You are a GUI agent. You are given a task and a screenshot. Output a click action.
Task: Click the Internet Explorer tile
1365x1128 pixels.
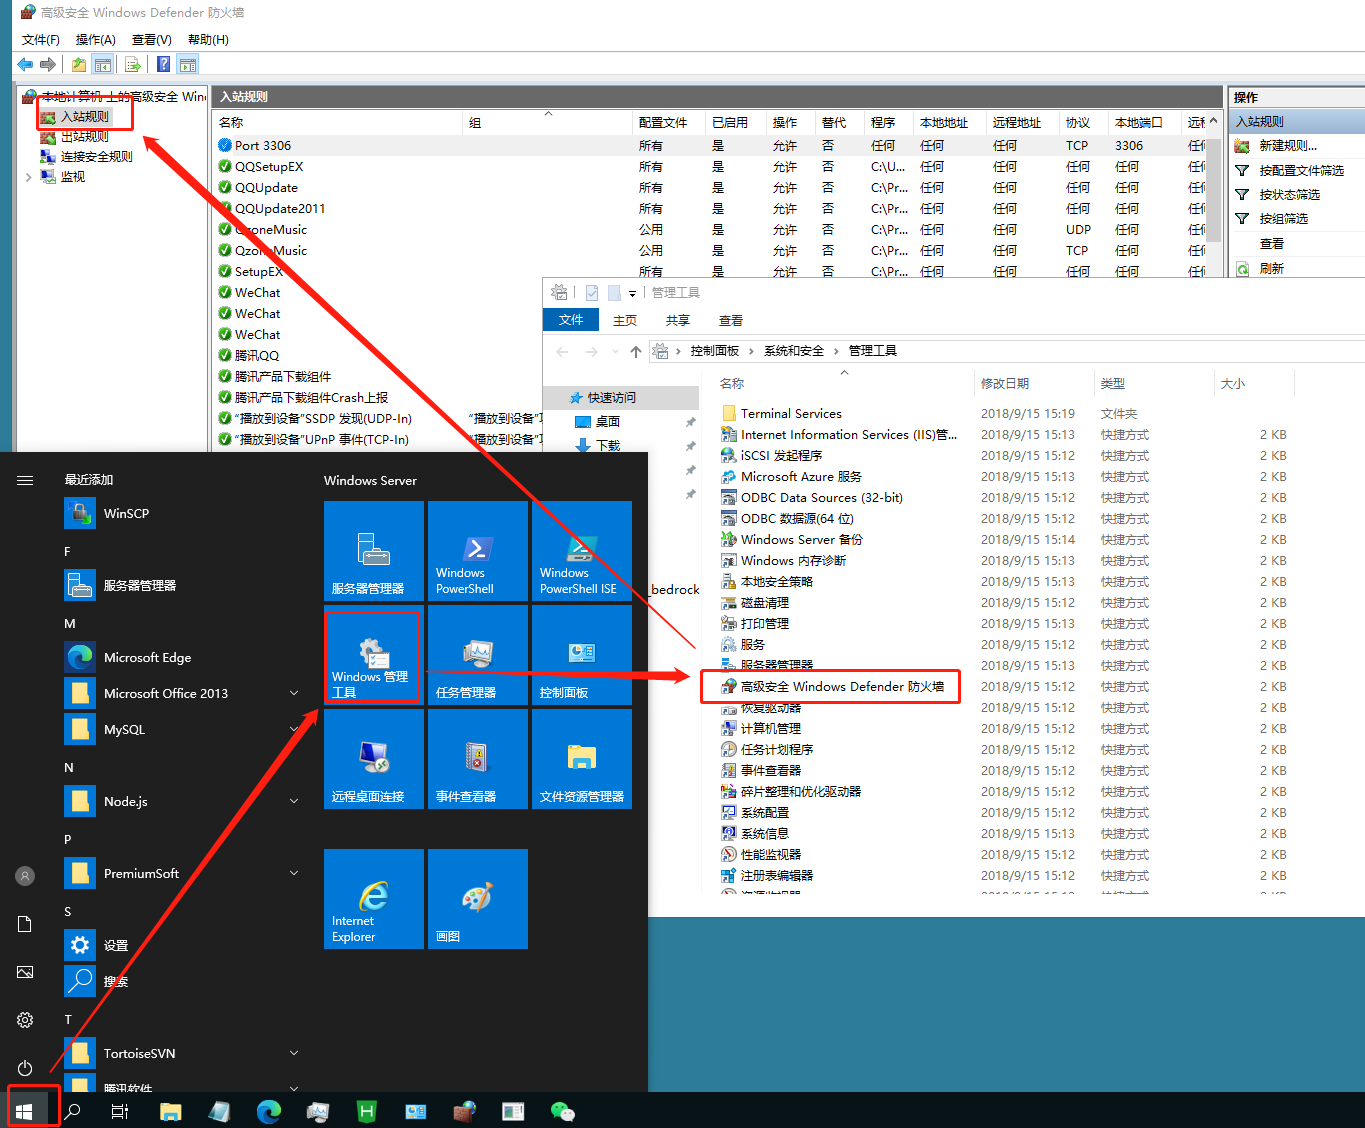[374, 899]
